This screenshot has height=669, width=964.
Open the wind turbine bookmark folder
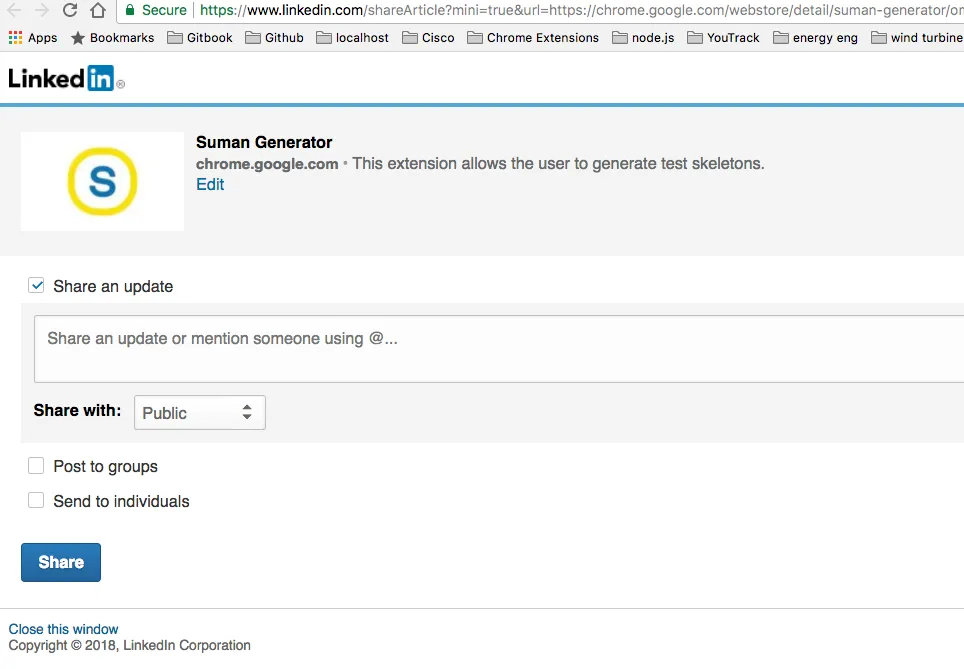point(917,38)
